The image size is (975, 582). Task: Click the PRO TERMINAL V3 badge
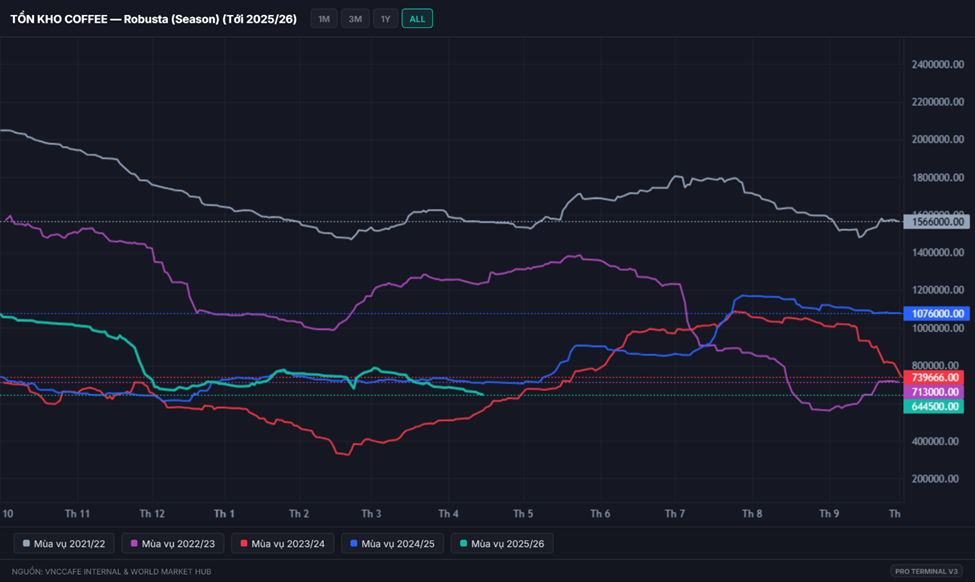pyautogui.click(x=928, y=571)
